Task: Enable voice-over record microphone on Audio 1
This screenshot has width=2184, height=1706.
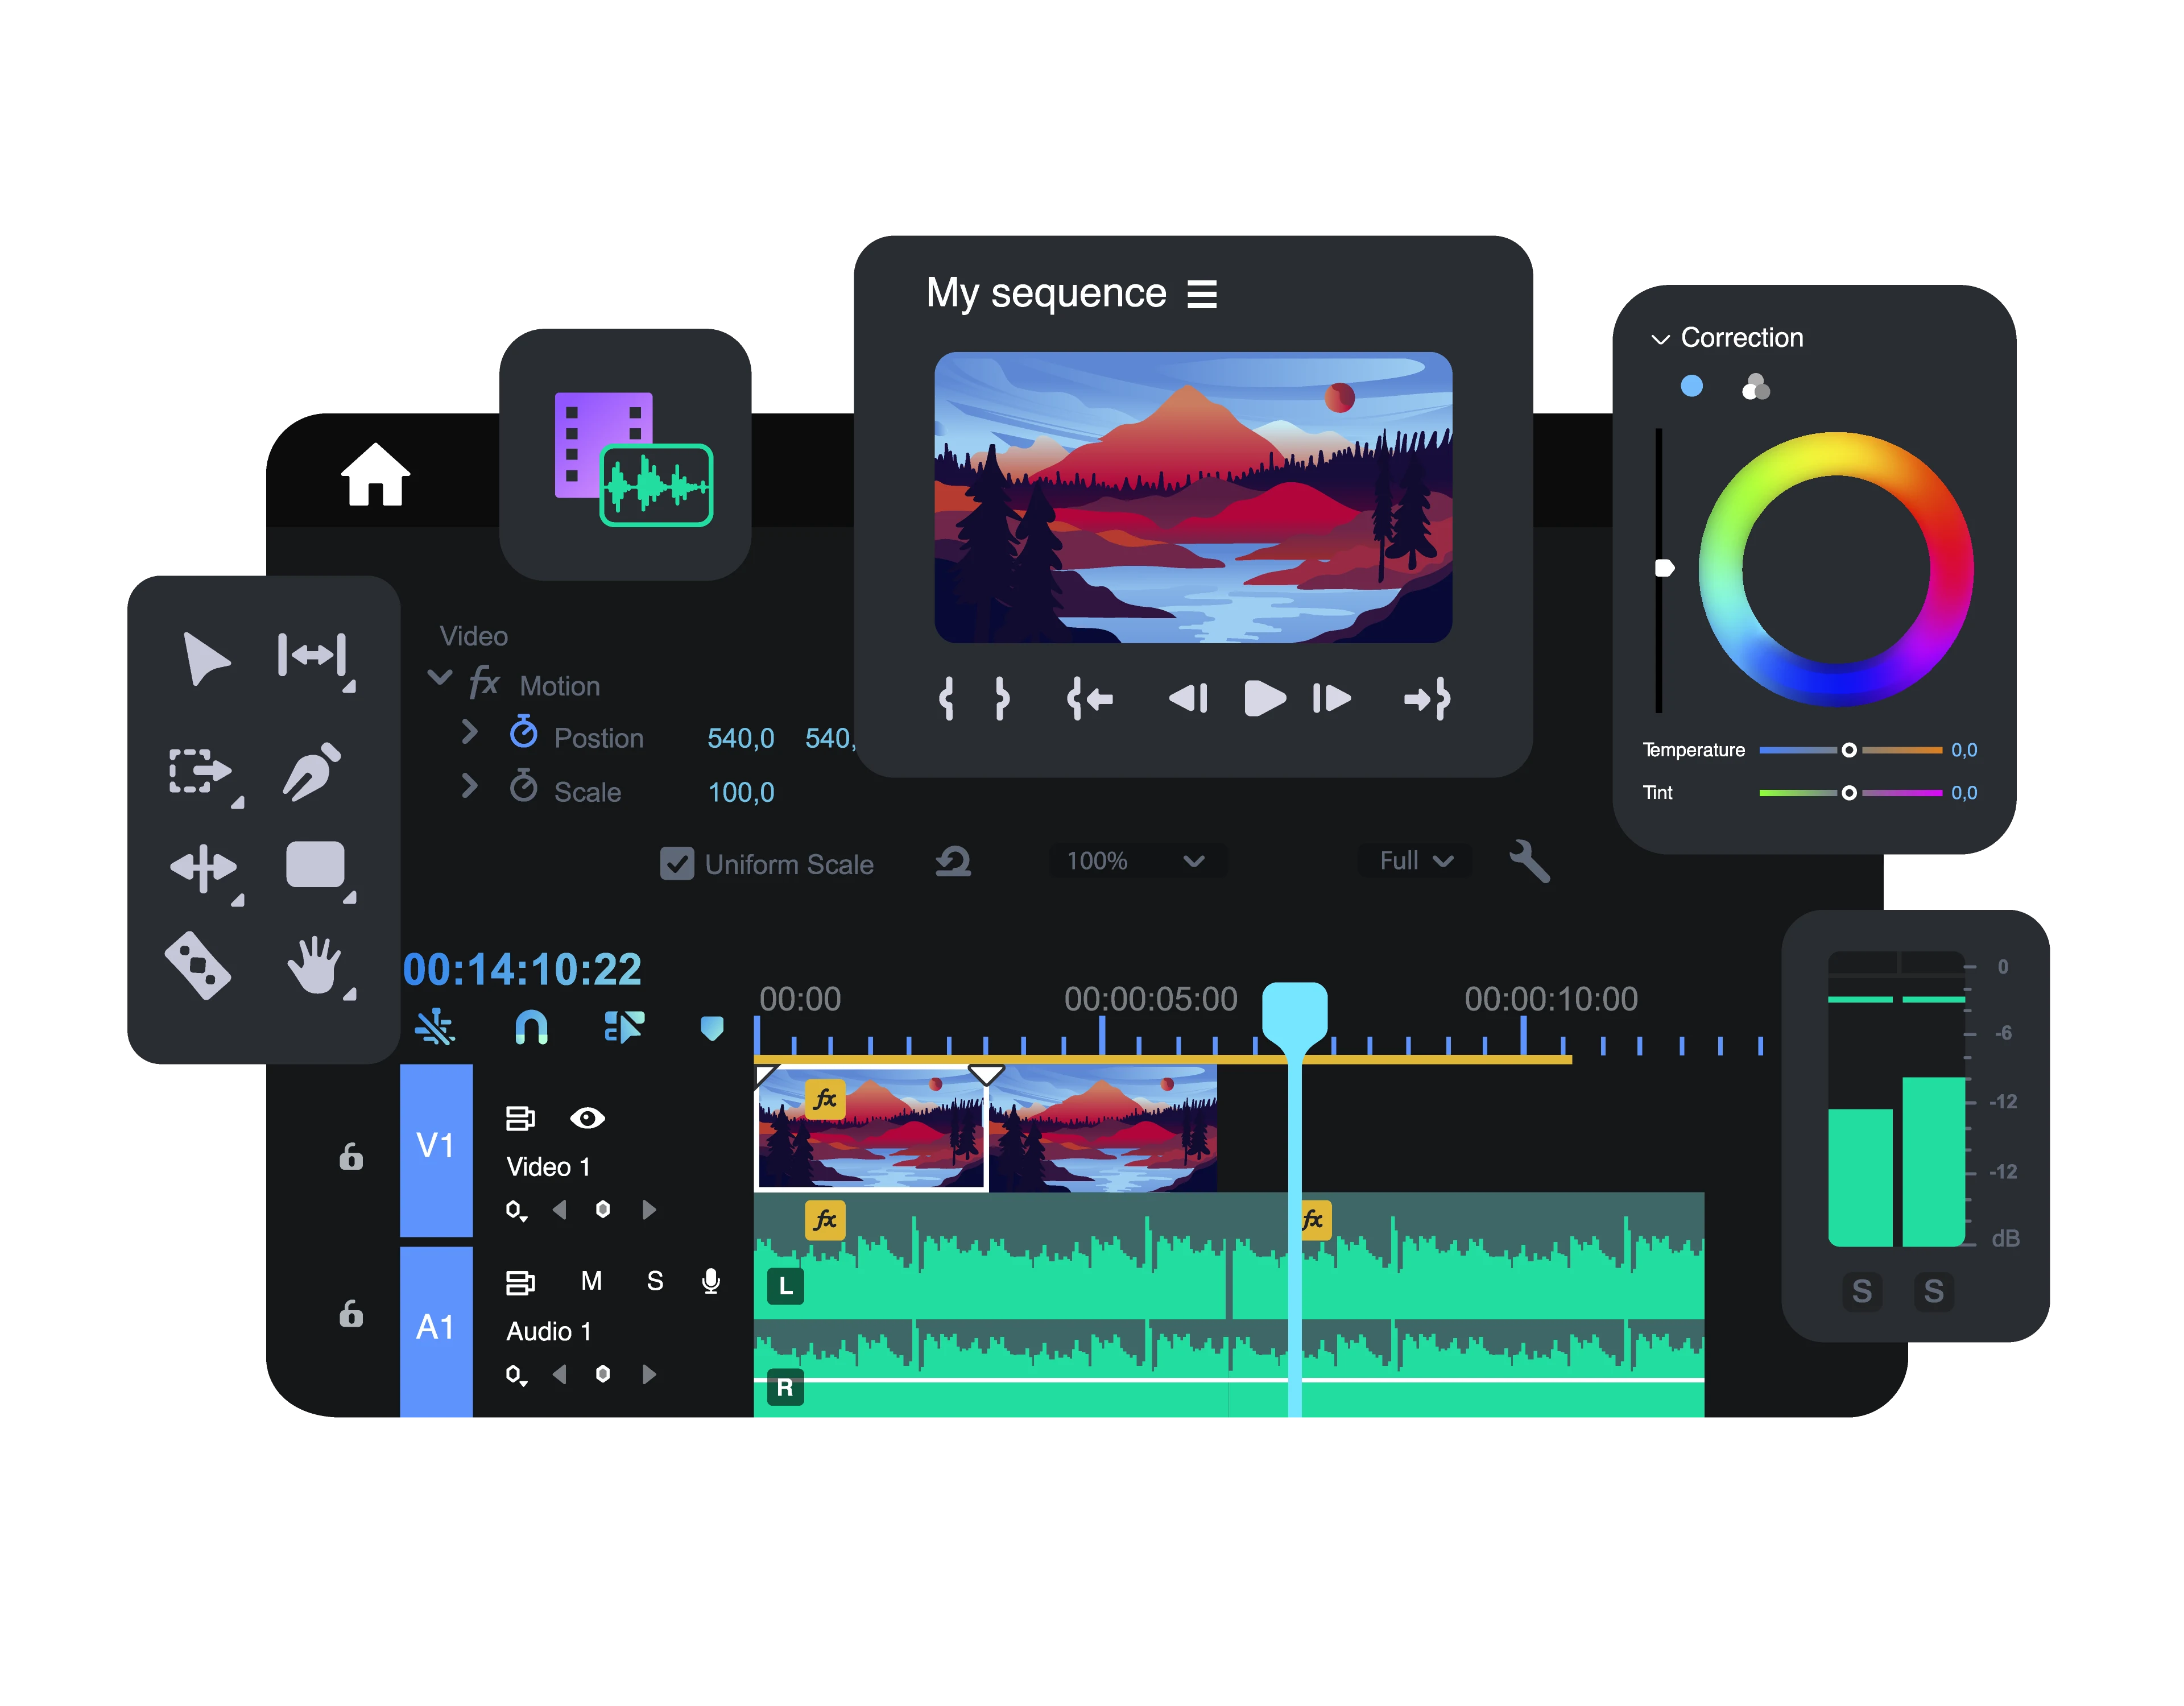Action: click(711, 1281)
